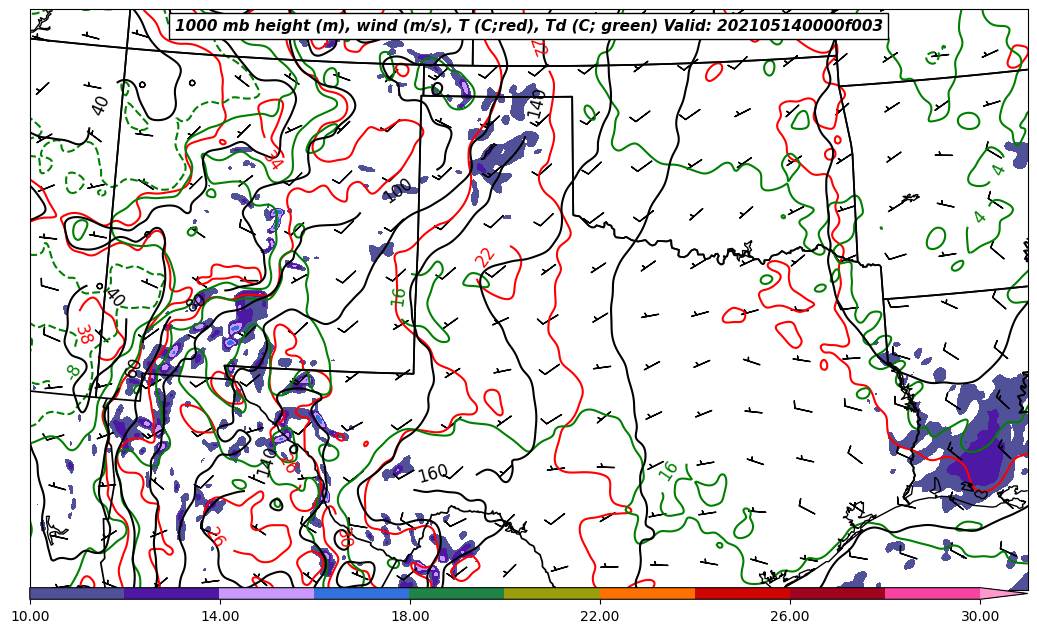Select the red 22 temperature contour label
This screenshot has width=1037, height=633.
(x=486, y=256)
